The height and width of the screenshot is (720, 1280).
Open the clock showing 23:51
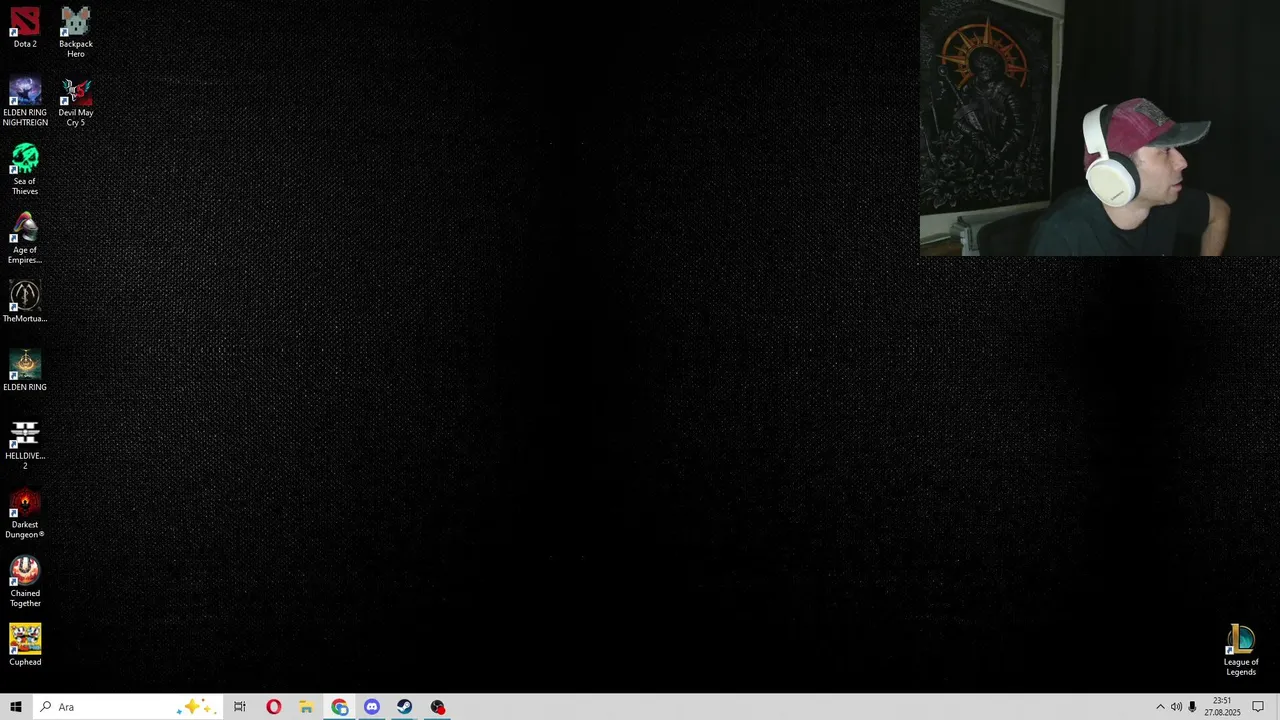(1222, 707)
